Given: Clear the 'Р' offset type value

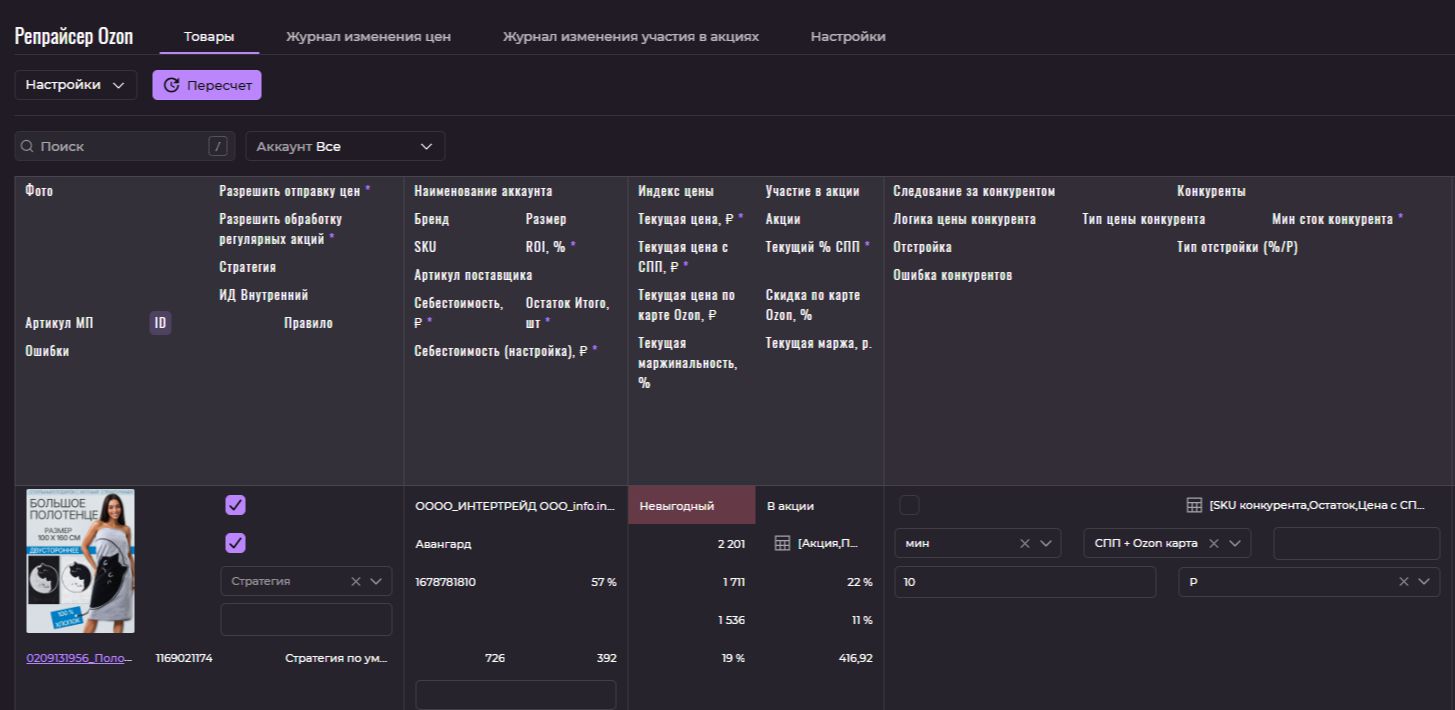Looking at the screenshot, I should pos(1403,581).
